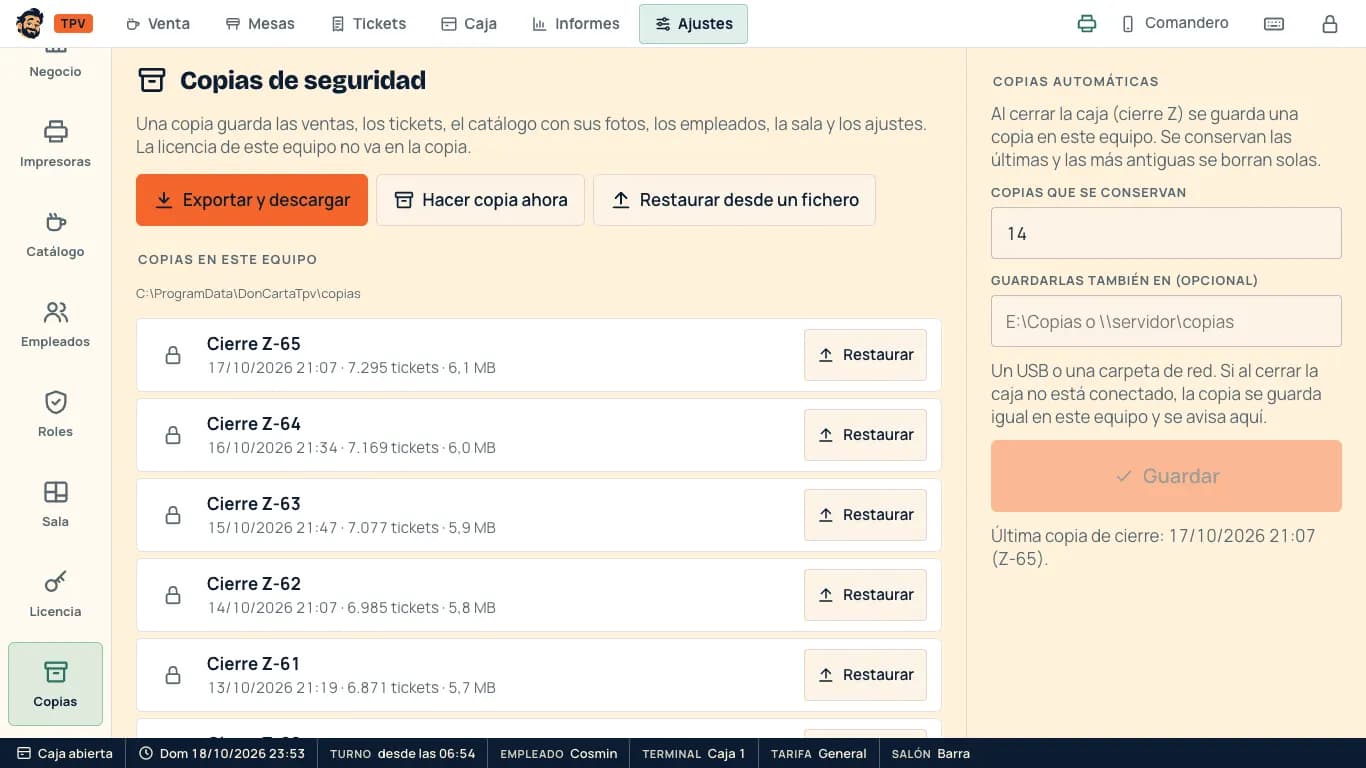The height and width of the screenshot is (768, 1366).
Task: Click Restaurar desde un fichero
Action: [x=735, y=200]
